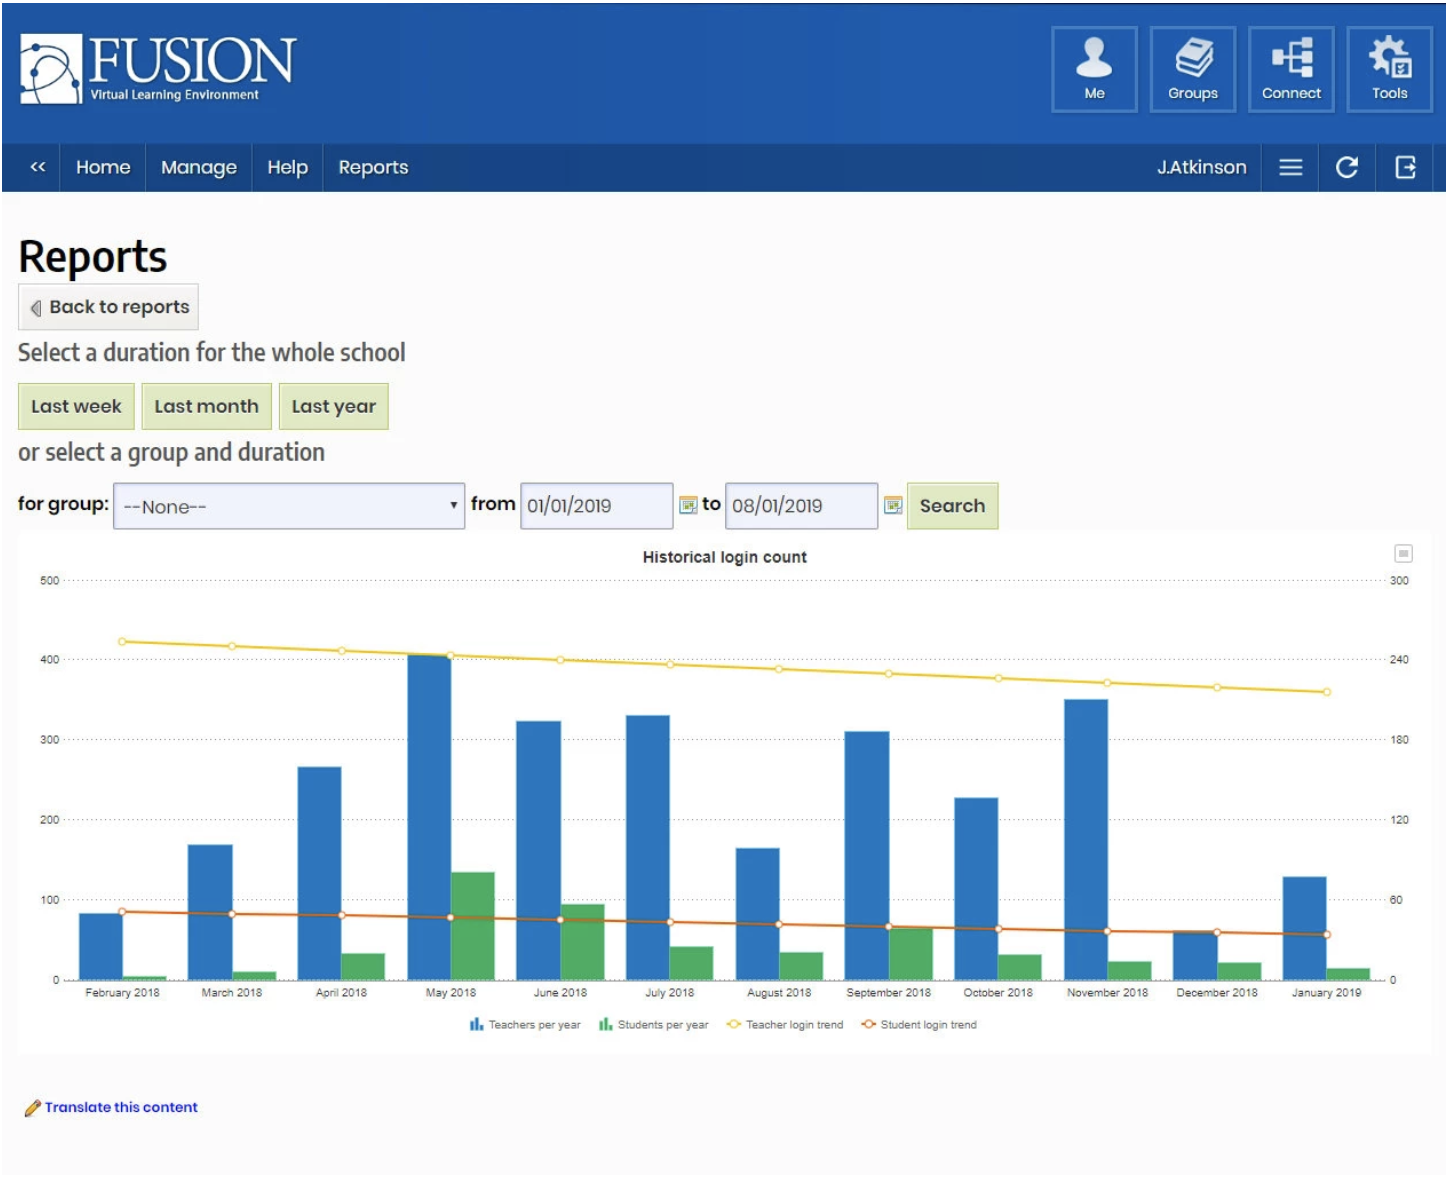Click the logout icon beside refresh
Screen dimensions: 1448x1190
[x=1405, y=167]
